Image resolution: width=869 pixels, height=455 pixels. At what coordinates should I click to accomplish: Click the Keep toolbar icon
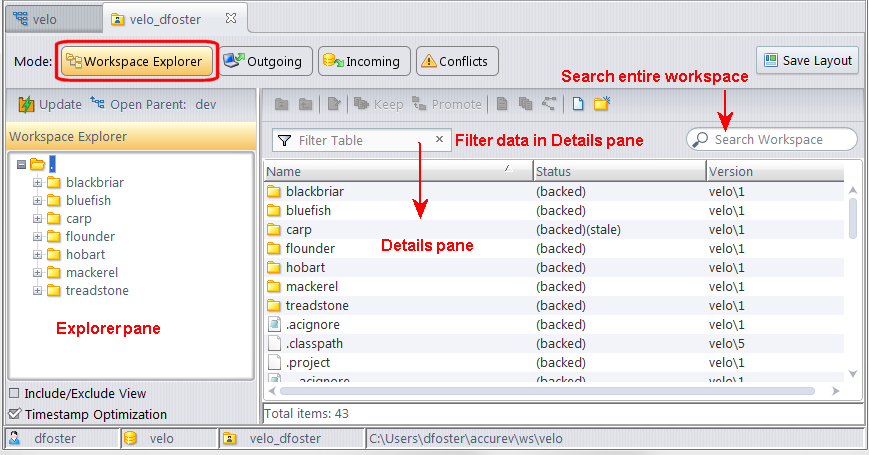pyautogui.click(x=361, y=104)
